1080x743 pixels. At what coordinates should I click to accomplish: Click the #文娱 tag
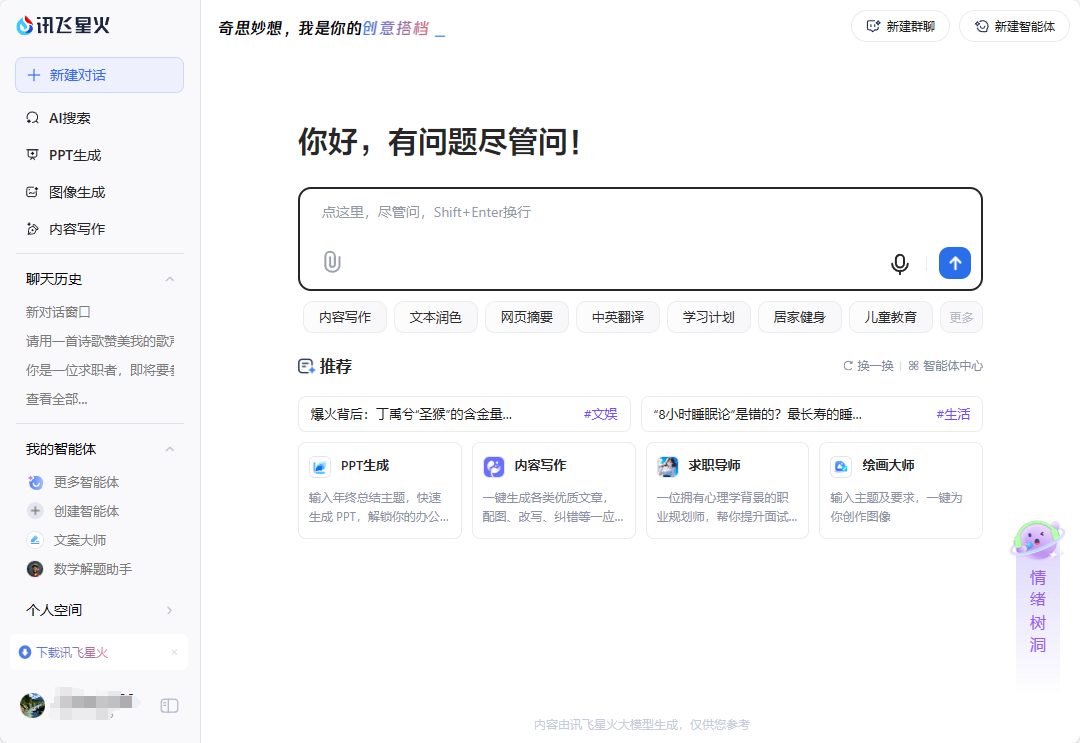tap(601, 415)
